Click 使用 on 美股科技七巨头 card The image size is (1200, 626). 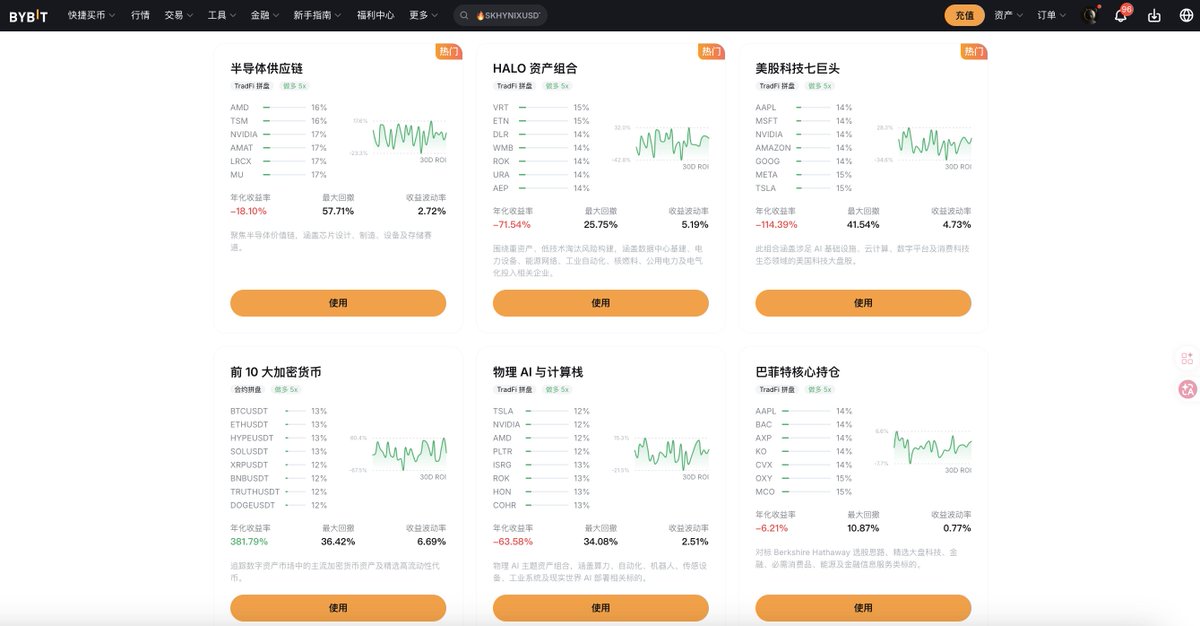(x=863, y=303)
